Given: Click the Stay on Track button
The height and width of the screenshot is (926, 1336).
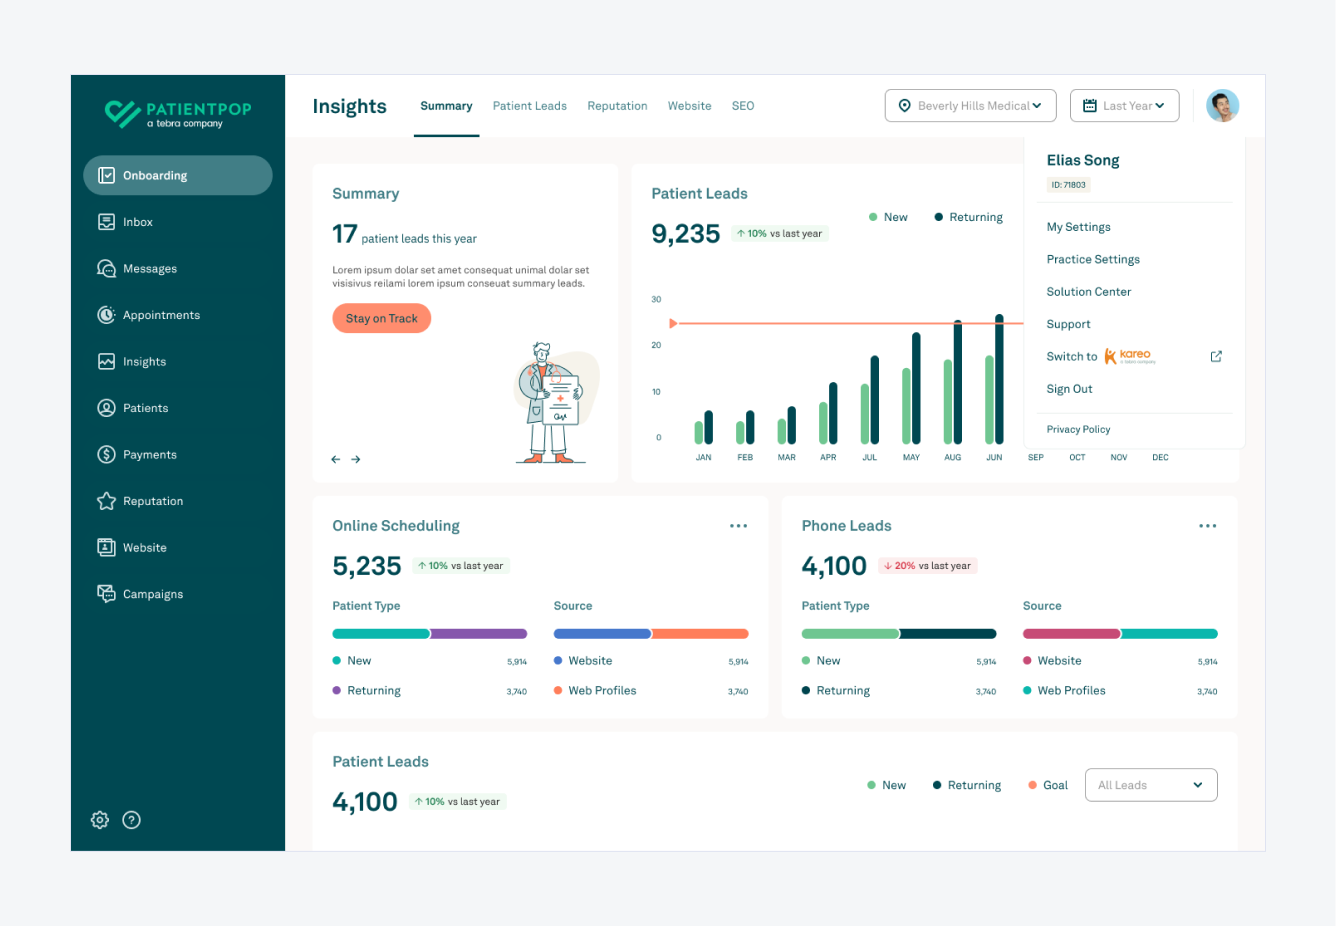Looking at the screenshot, I should coord(381,319).
